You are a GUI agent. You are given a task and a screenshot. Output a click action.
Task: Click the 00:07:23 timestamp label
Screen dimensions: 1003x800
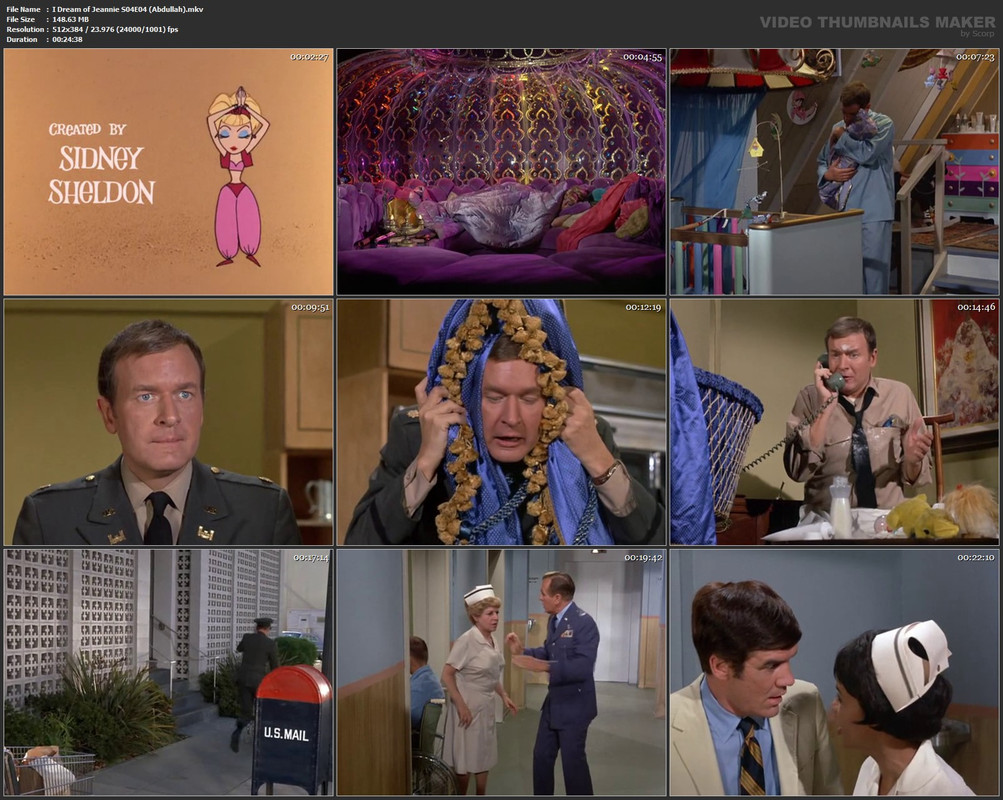[976, 57]
